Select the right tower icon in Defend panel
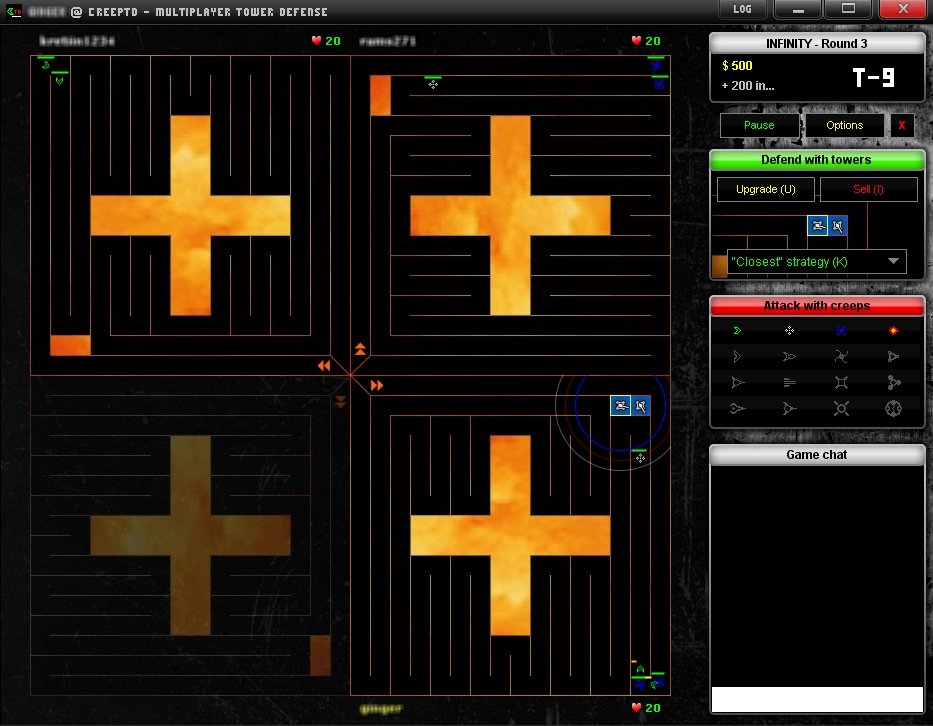 coord(838,226)
